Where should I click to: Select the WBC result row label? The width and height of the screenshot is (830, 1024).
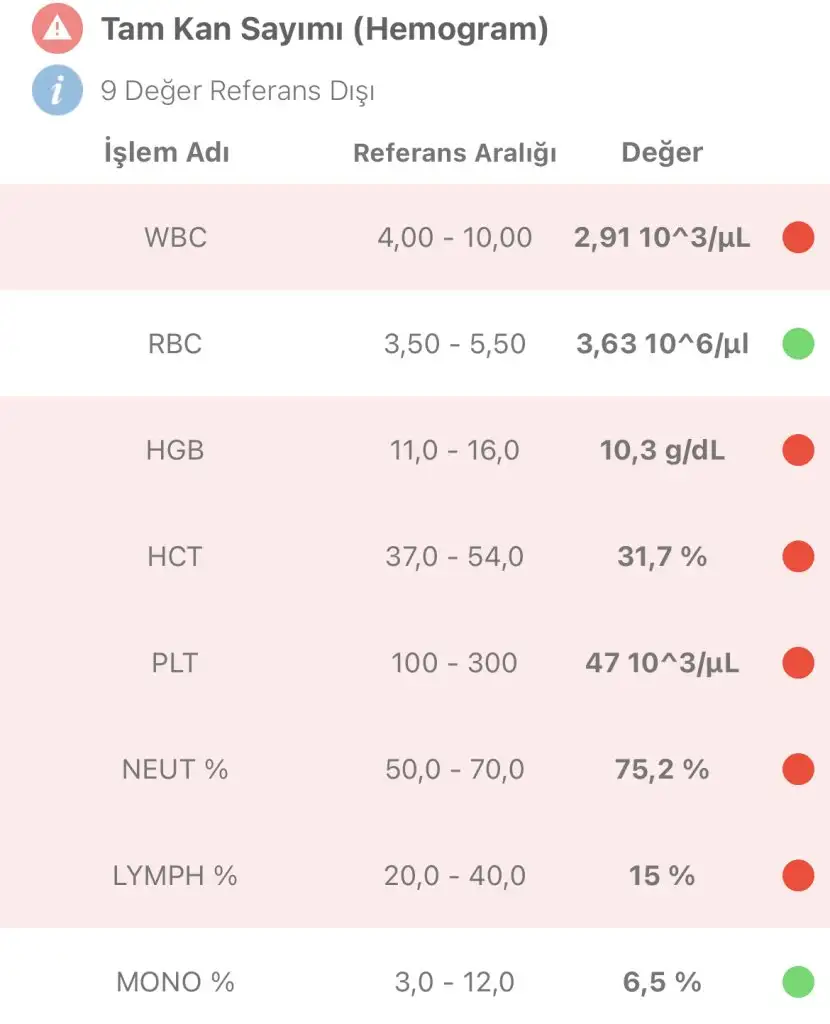pyautogui.click(x=174, y=238)
